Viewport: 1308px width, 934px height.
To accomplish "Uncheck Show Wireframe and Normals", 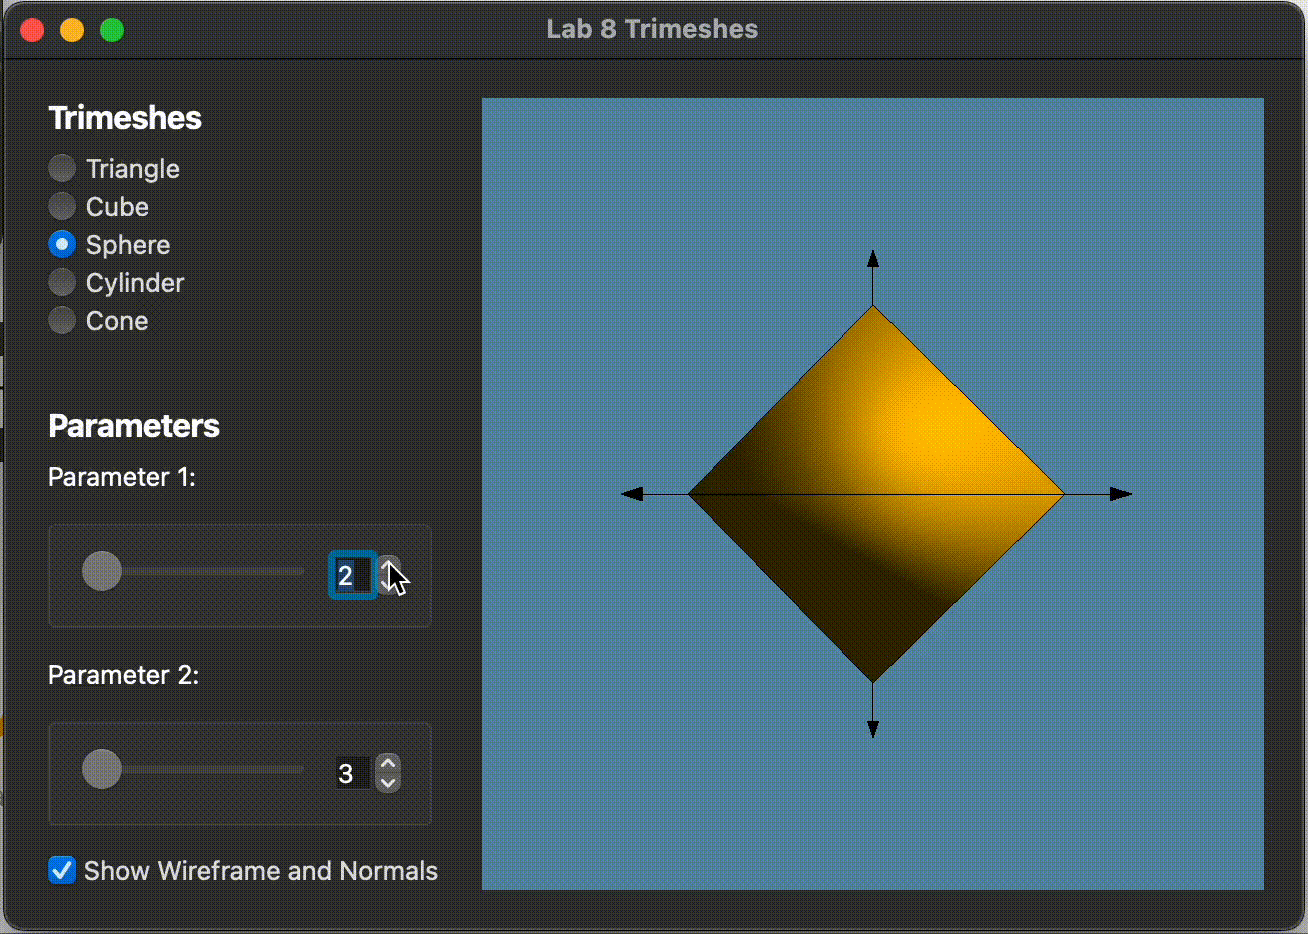I will click(62, 870).
